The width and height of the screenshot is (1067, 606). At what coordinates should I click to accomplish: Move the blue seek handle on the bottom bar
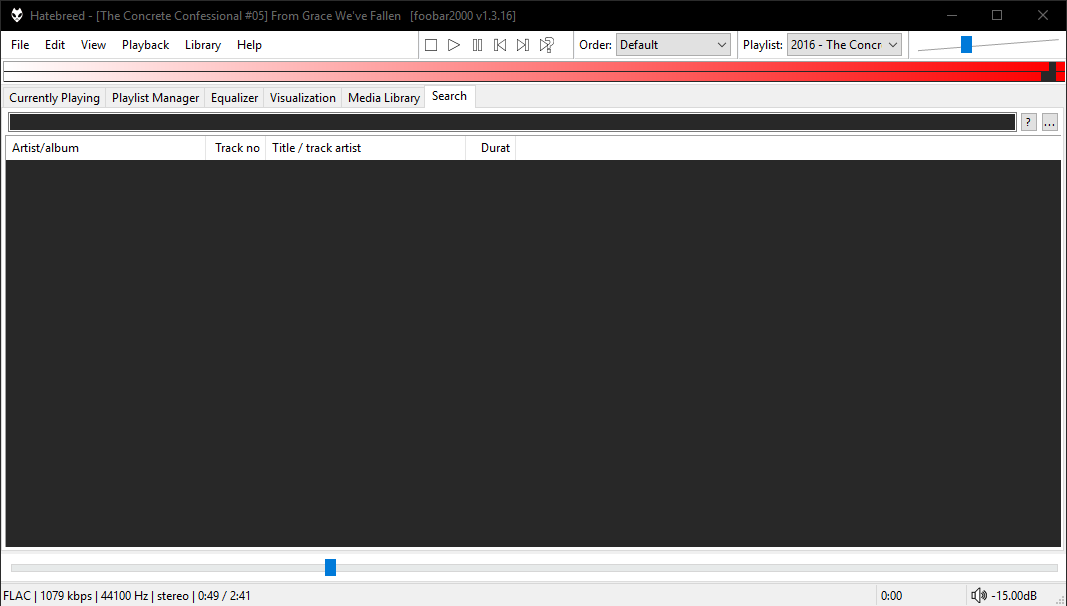(331, 567)
